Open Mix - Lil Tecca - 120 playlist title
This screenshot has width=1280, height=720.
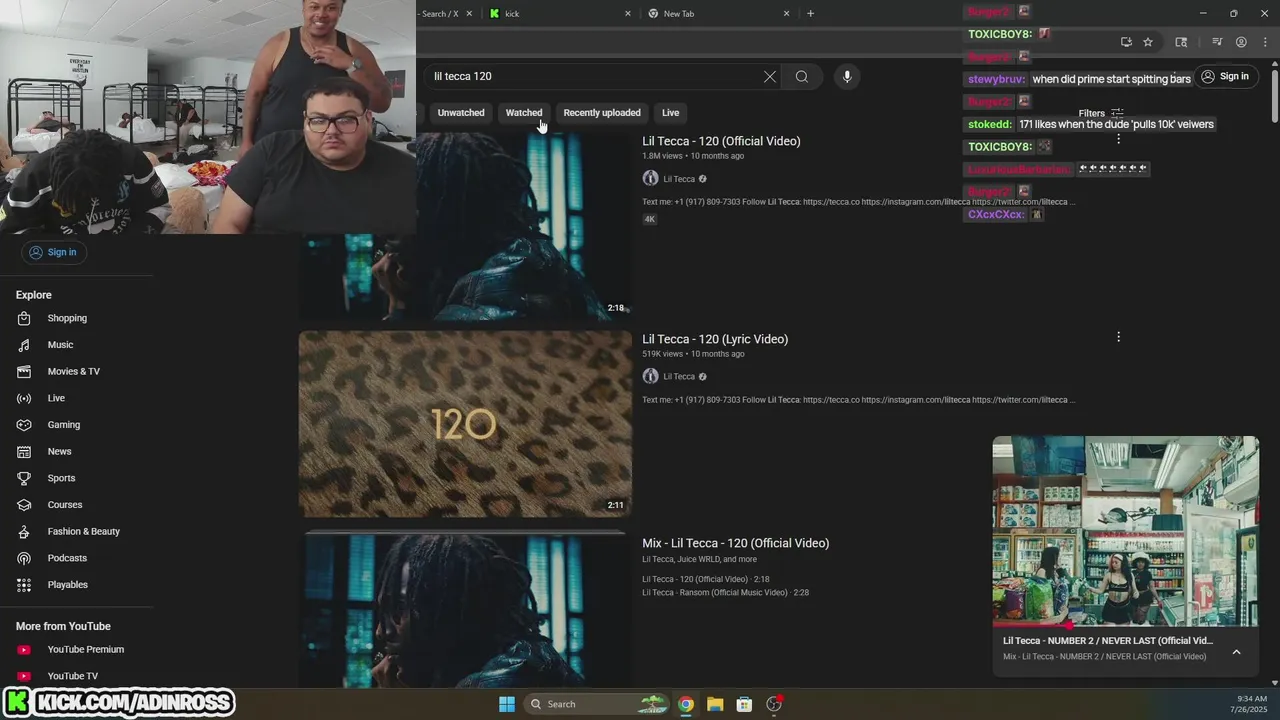[735, 543]
